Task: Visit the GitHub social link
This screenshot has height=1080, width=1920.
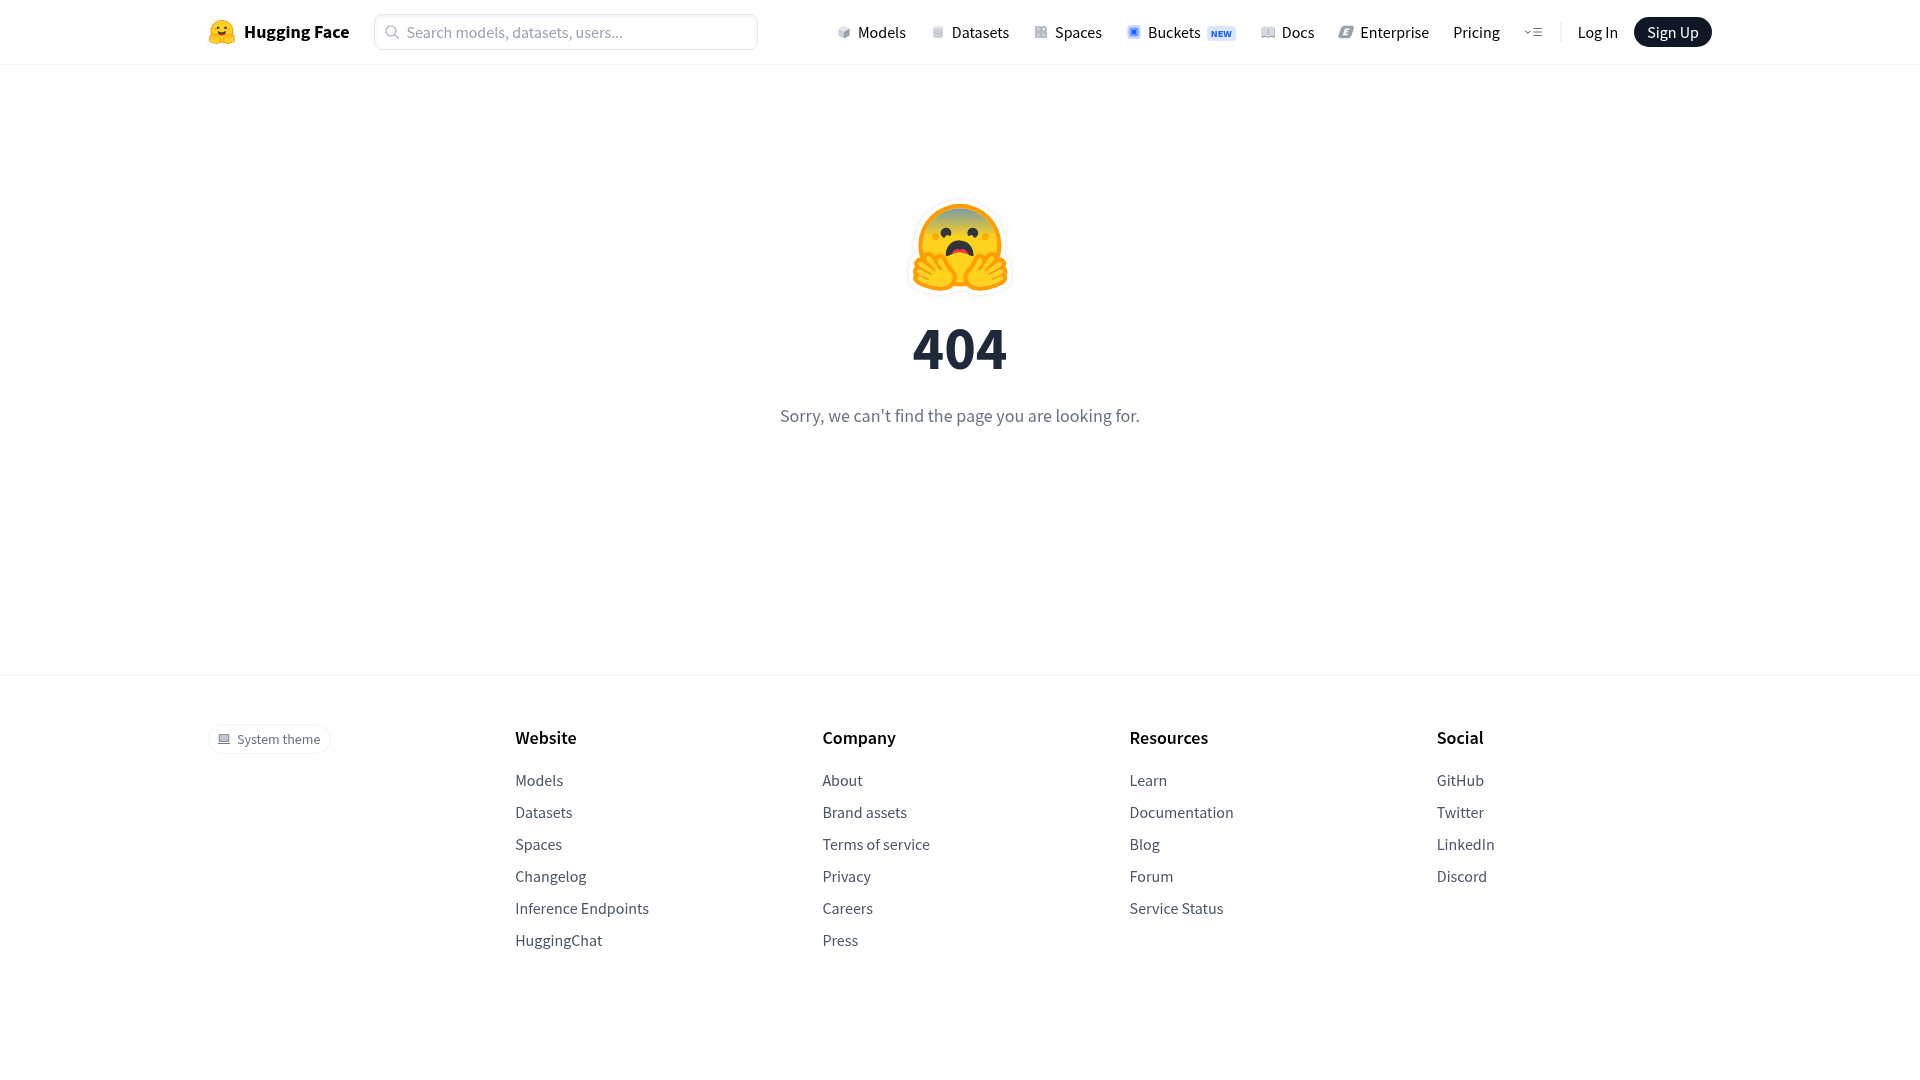Action: (x=1460, y=780)
